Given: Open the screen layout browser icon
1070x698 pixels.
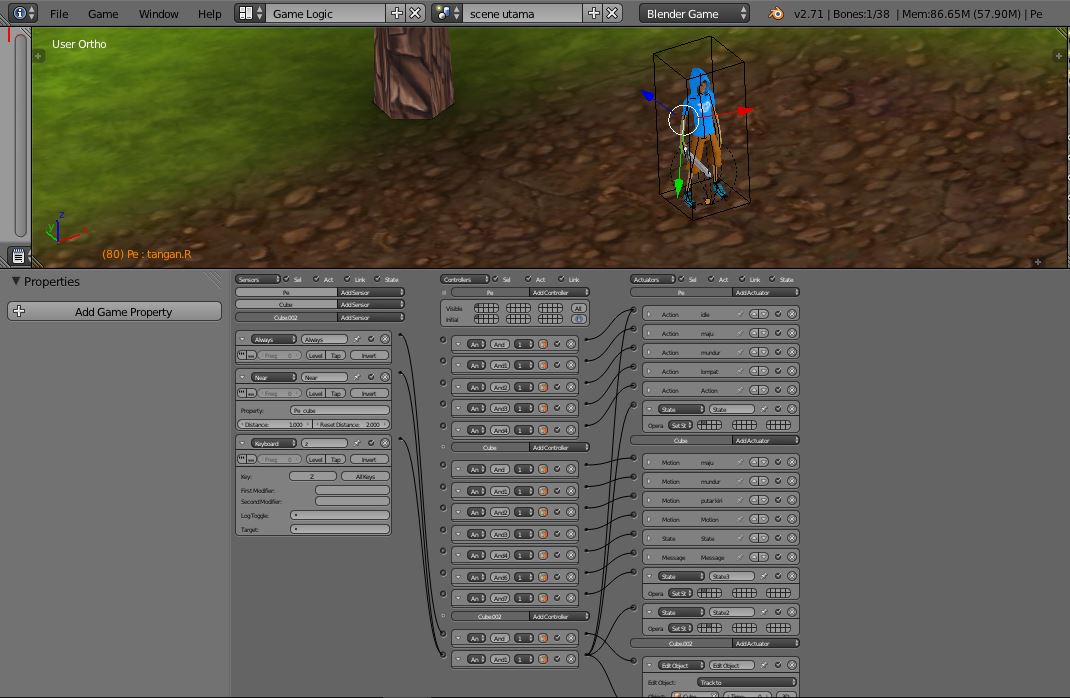Looking at the screenshot, I should pos(250,13).
